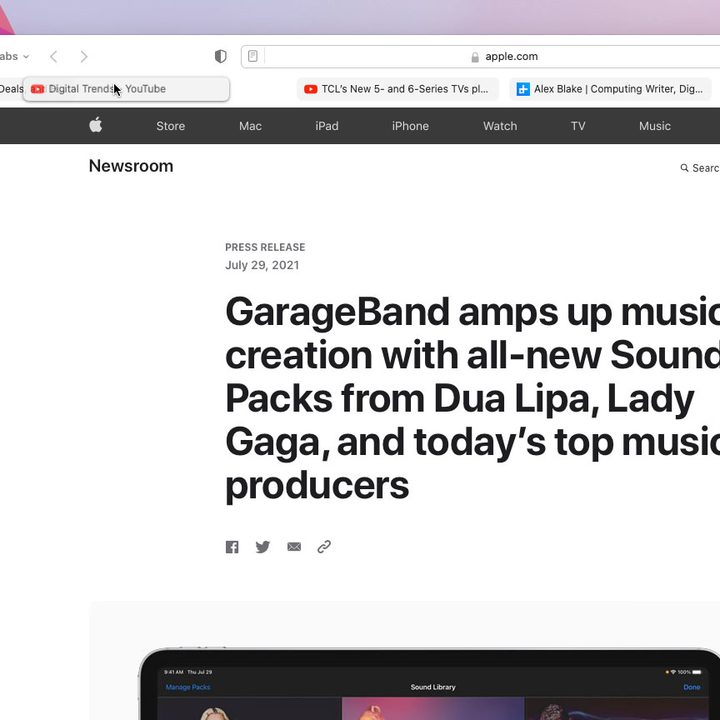Click the Sound Library title in the image
This screenshot has width=720, height=720.
coord(433,687)
